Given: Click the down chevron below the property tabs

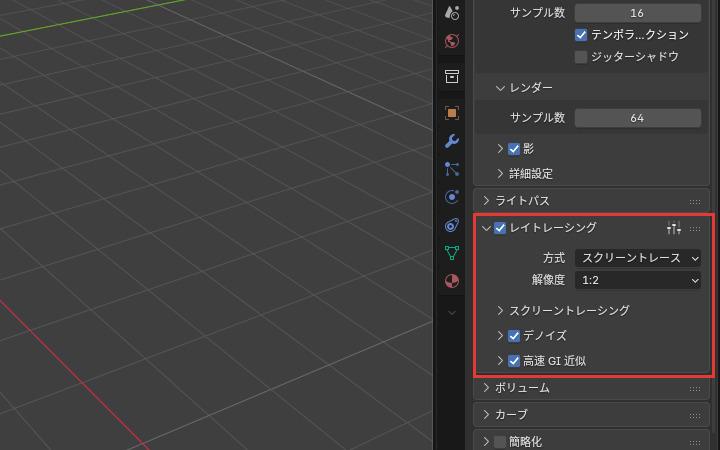Looking at the screenshot, I should [x=452, y=313].
